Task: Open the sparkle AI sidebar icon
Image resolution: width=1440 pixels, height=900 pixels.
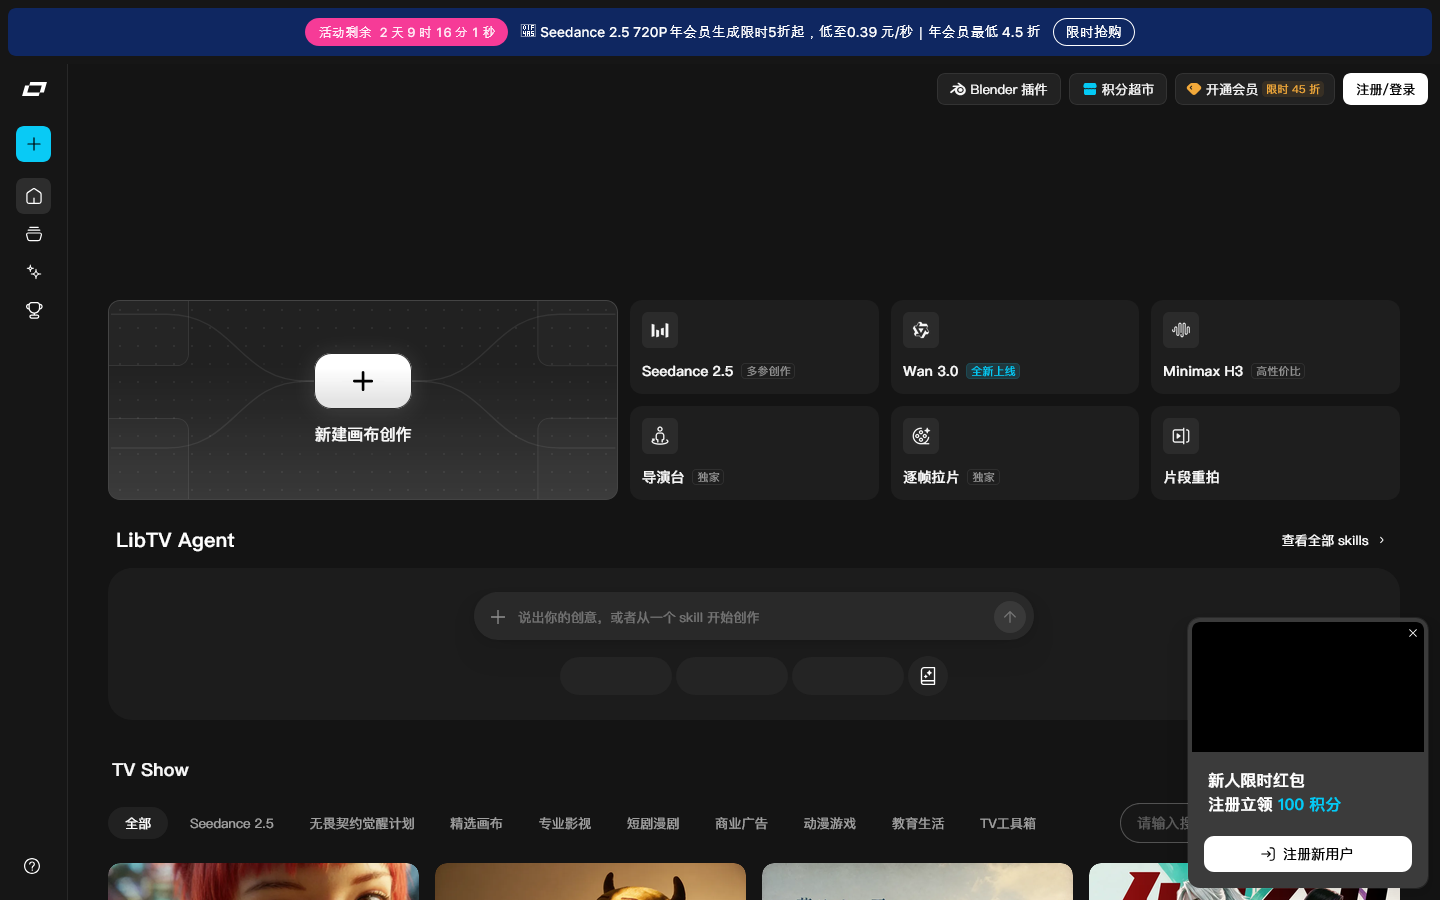Action: click(34, 272)
